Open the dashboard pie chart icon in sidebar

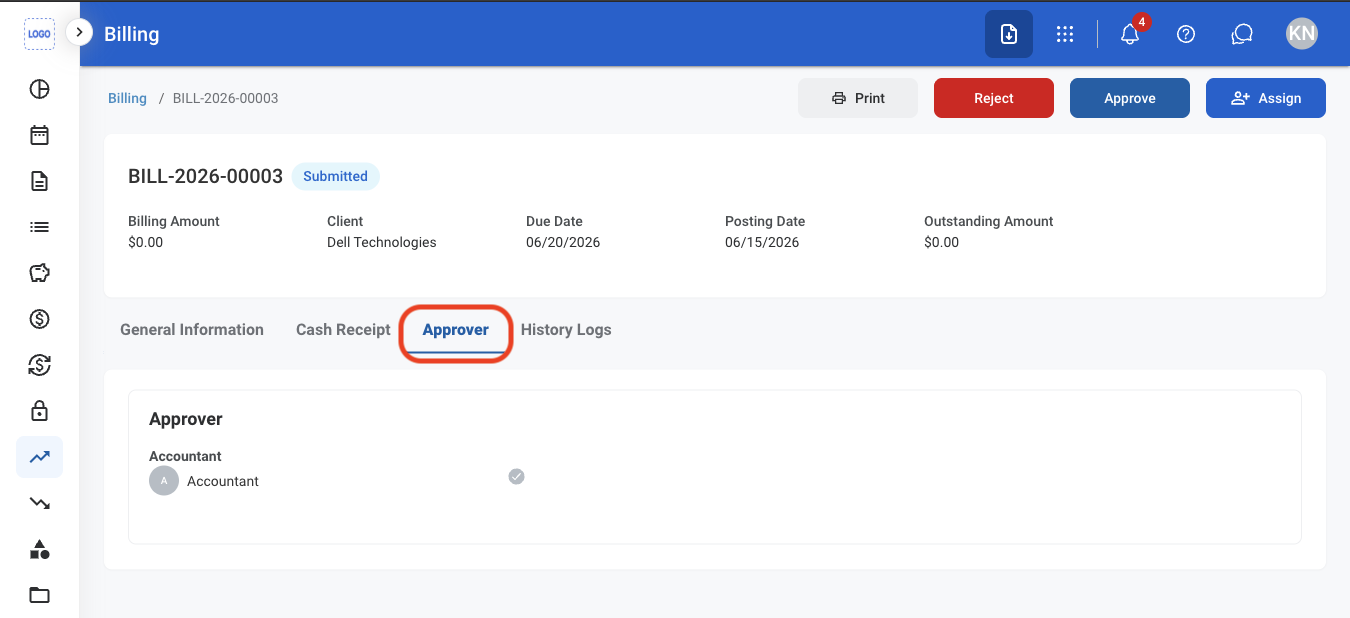click(x=39, y=89)
